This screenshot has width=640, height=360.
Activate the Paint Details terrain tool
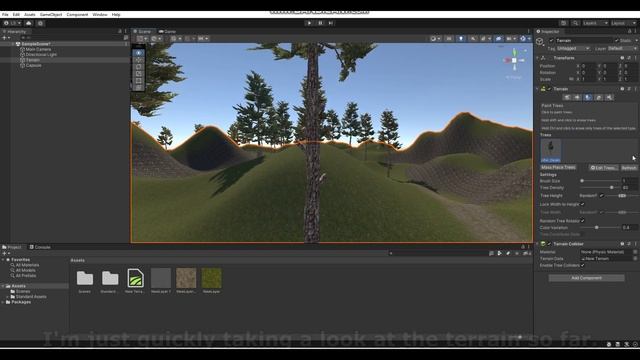(598, 97)
